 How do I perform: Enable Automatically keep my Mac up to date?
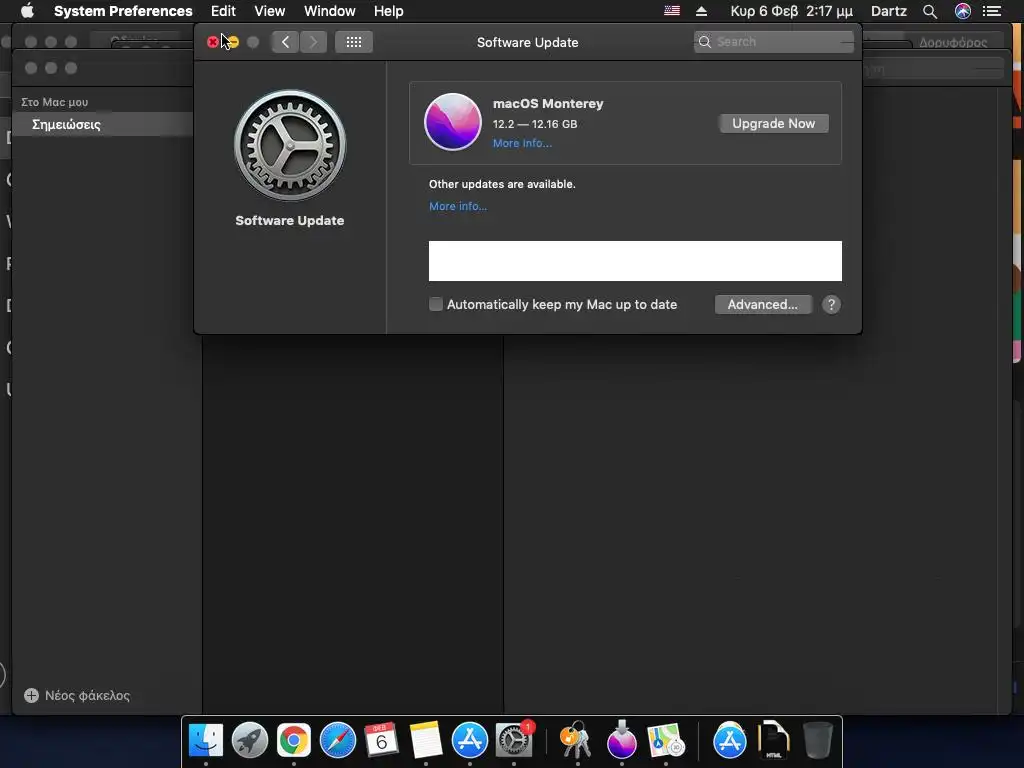[436, 304]
